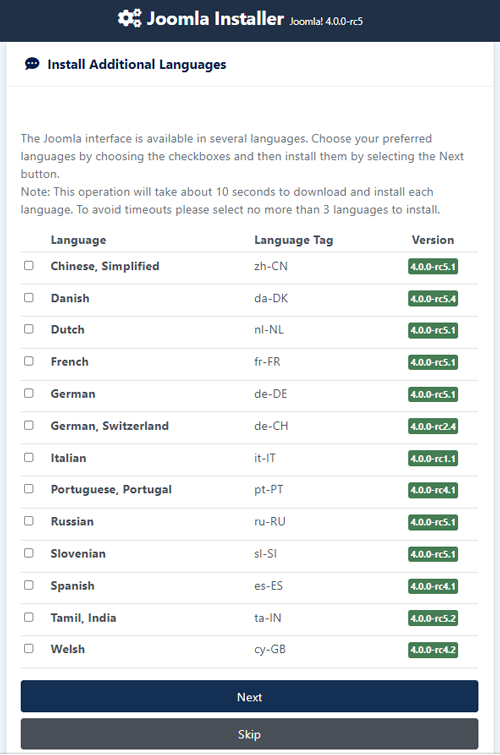This screenshot has width=500, height=755.
Task: Check the German de-DE checkbox
Action: click(x=29, y=393)
